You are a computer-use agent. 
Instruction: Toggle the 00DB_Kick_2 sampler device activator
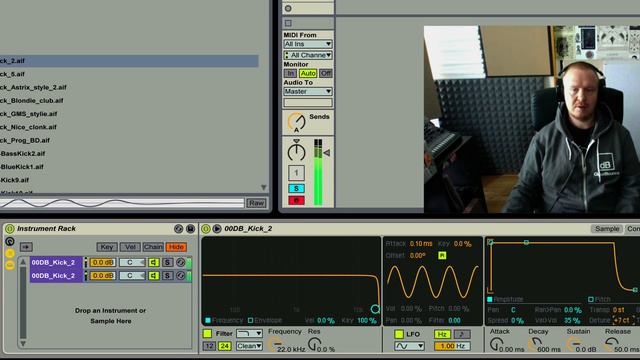pos(206,229)
